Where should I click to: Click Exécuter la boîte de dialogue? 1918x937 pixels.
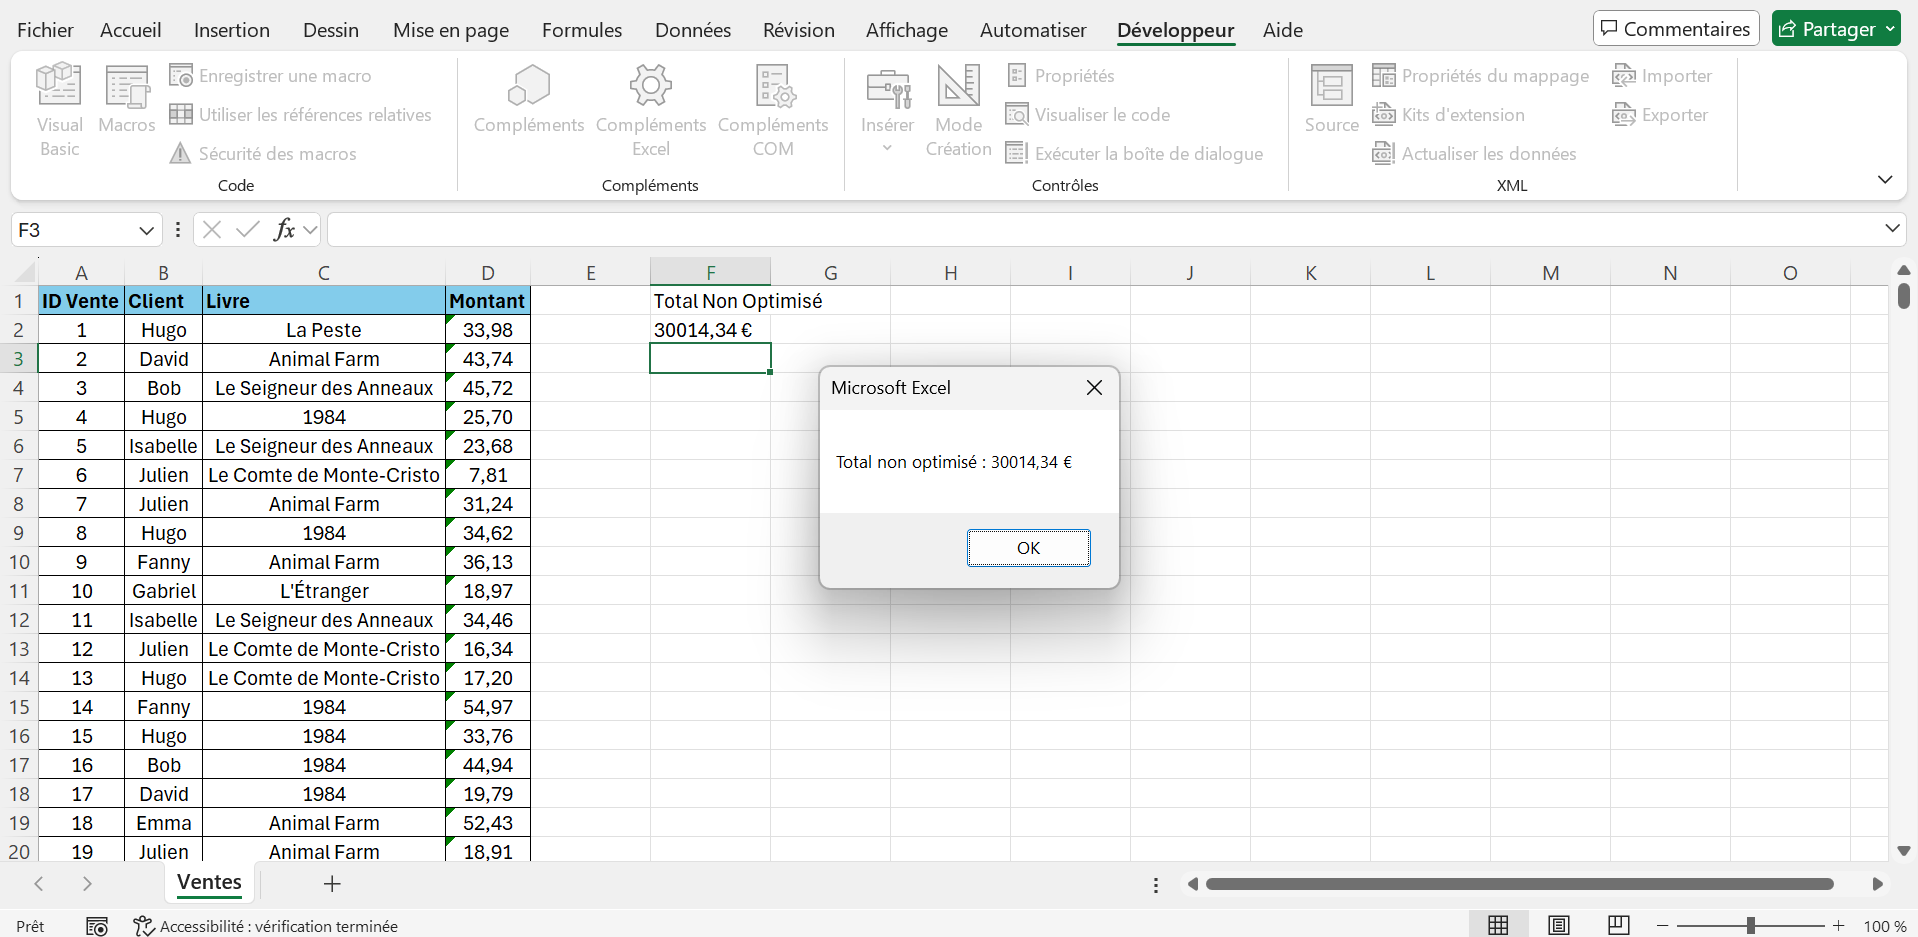1134,154
